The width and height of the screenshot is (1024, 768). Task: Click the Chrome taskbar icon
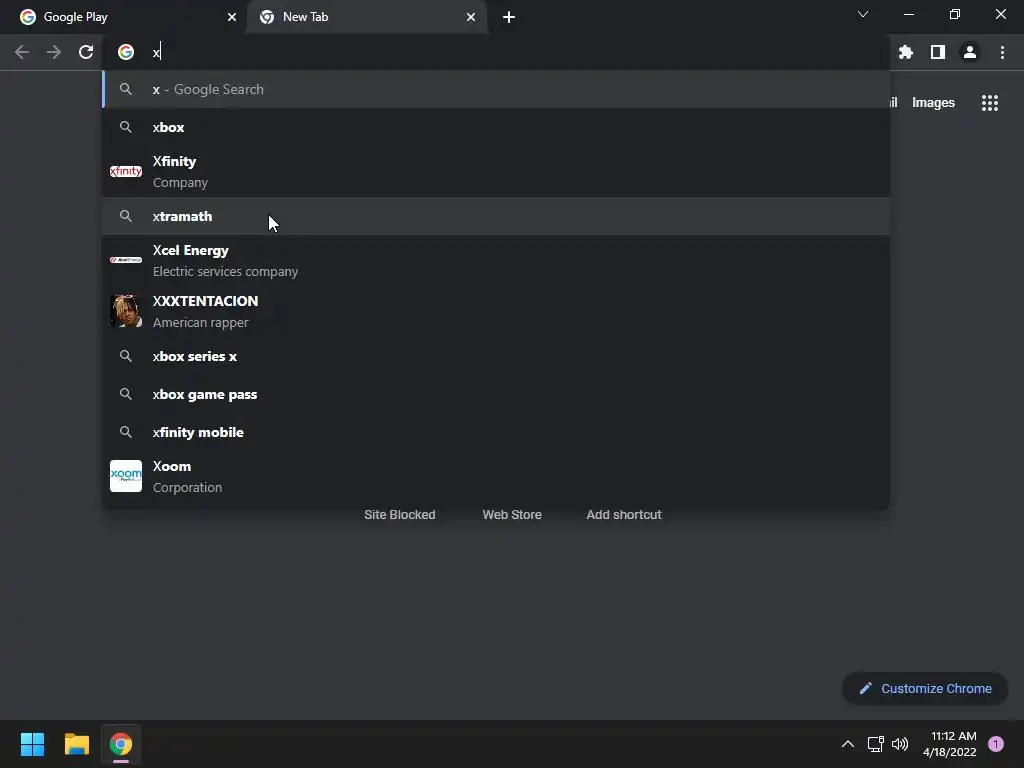tap(121, 744)
